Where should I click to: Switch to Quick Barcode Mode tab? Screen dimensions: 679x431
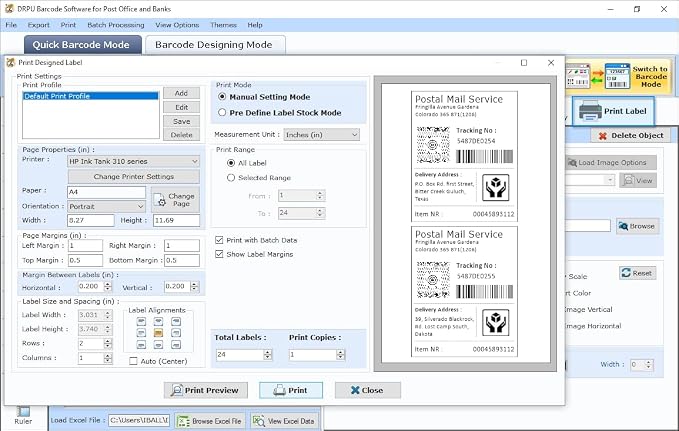click(x=82, y=45)
